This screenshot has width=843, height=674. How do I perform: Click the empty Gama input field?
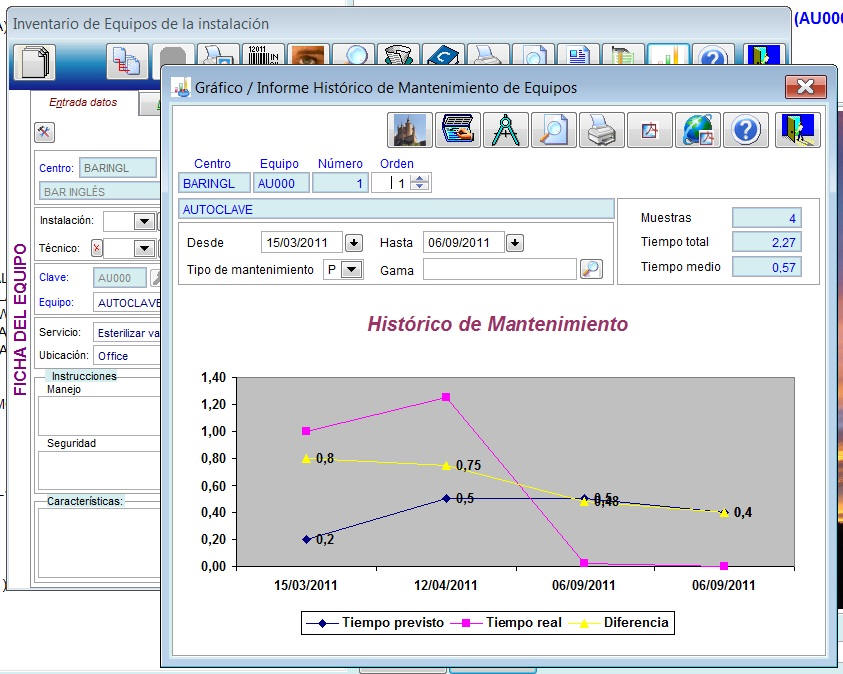coord(499,269)
